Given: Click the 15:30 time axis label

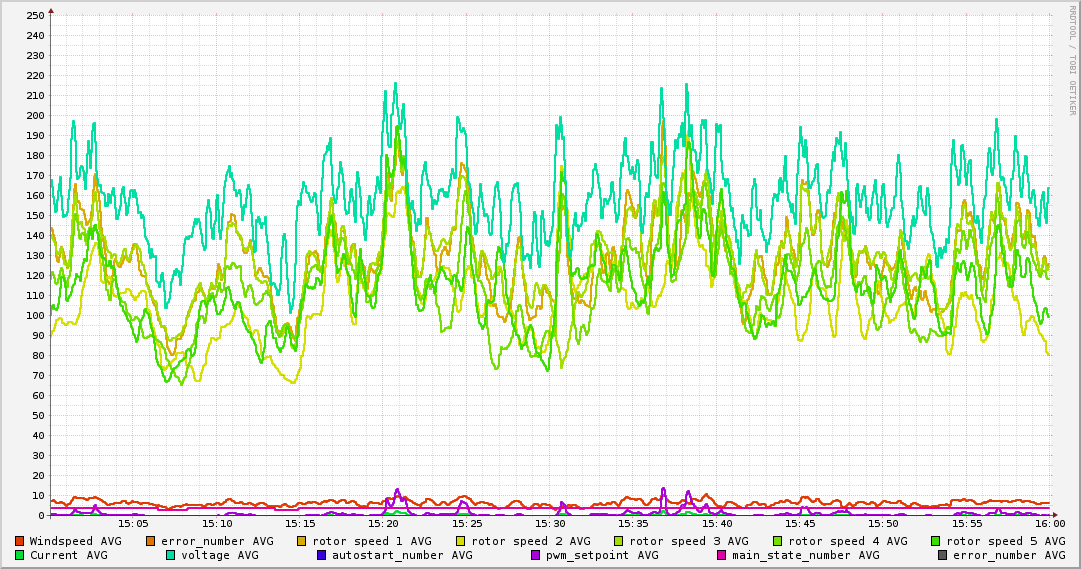Looking at the screenshot, I should 550,524.
